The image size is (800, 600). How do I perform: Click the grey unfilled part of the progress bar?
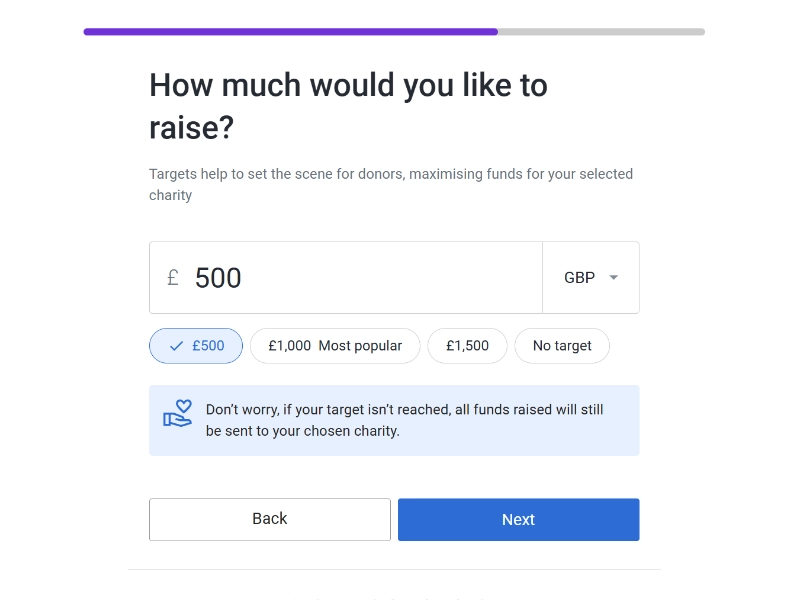click(601, 32)
